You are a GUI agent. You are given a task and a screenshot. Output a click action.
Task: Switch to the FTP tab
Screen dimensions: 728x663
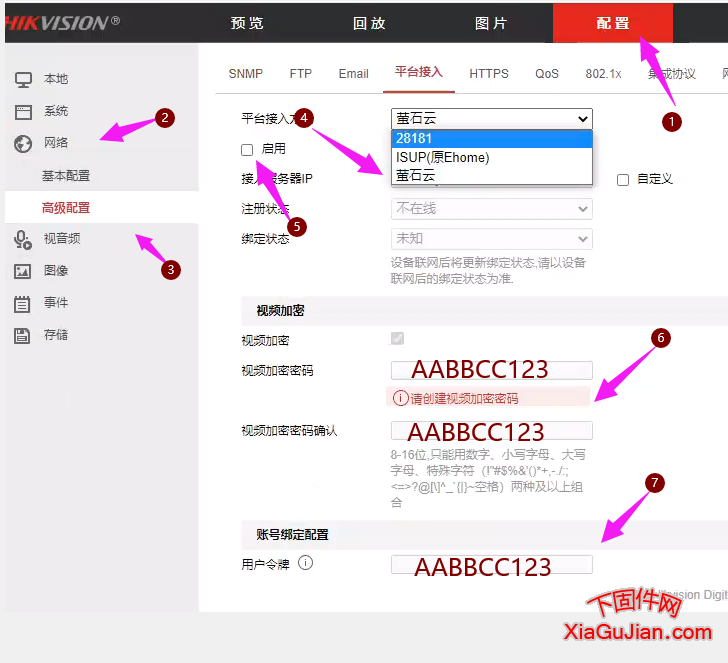(x=300, y=74)
